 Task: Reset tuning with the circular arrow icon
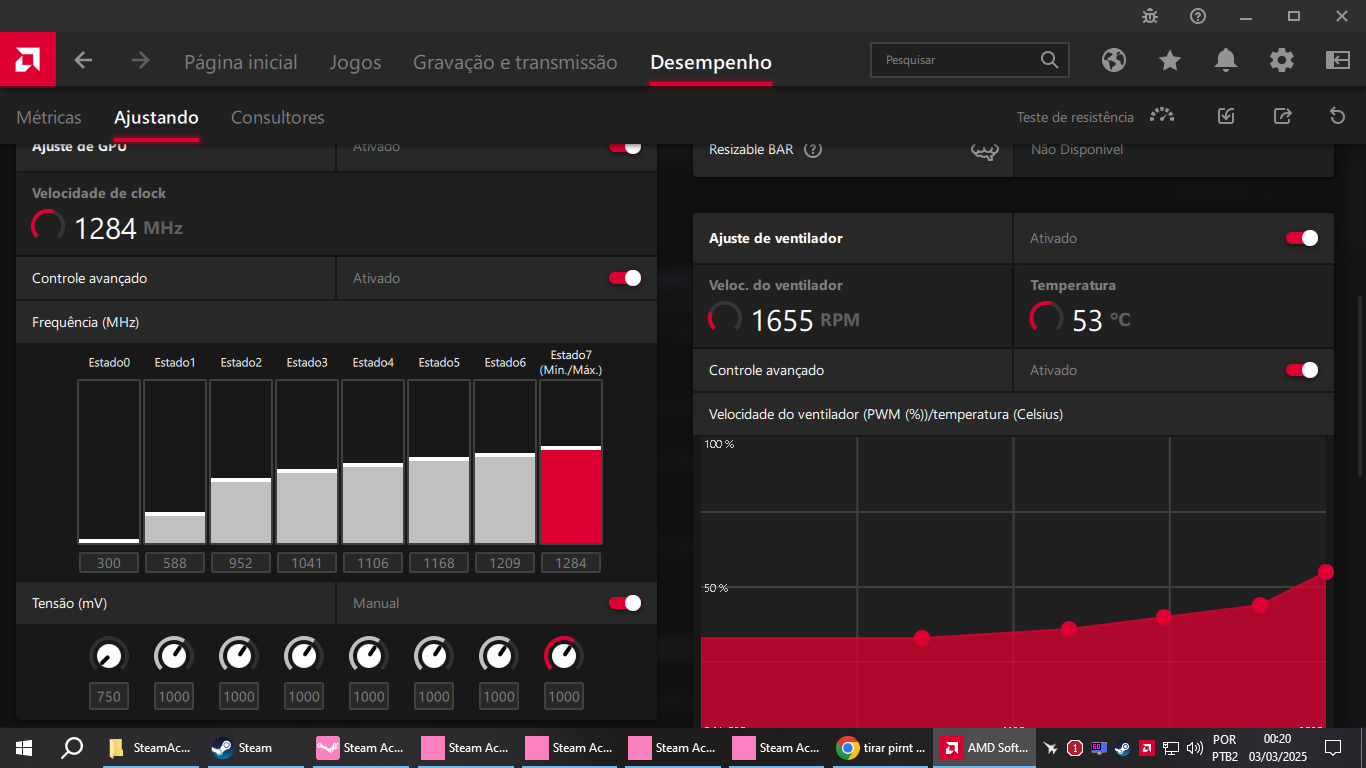point(1338,116)
